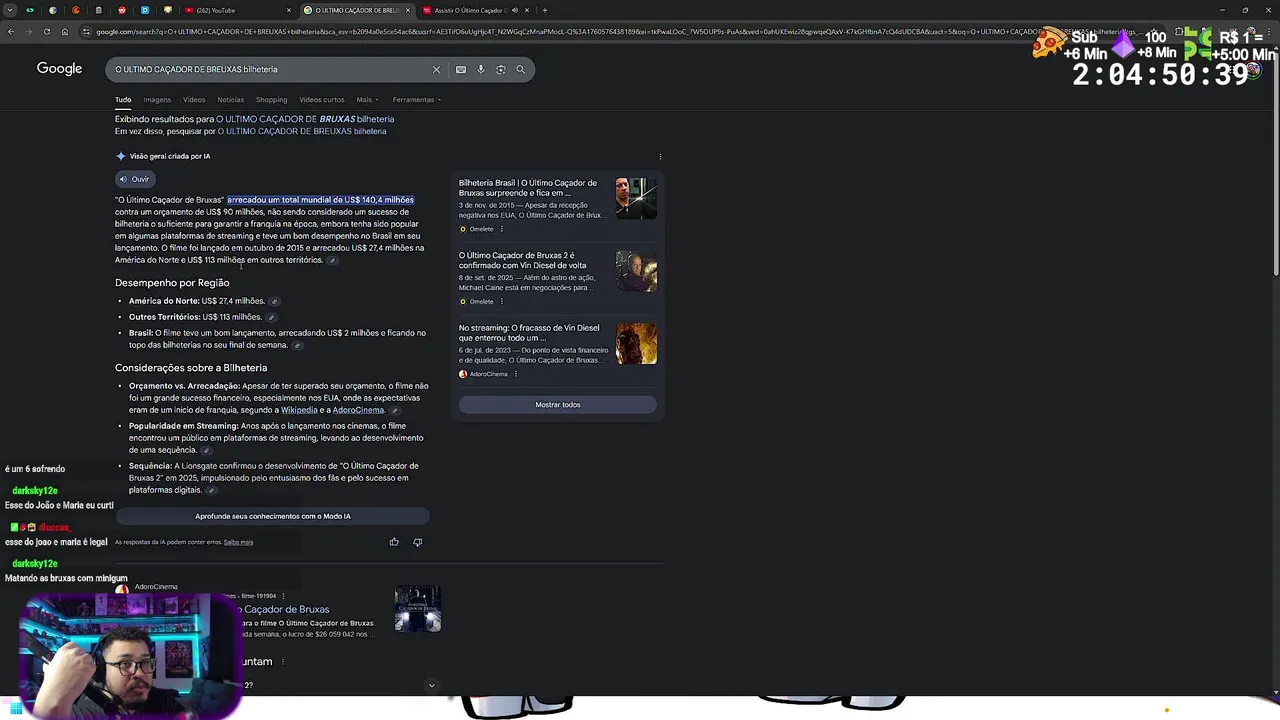Open corrected 'BRUXAS bilheteria' results link
The width and height of the screenshot is (1280, 720).
(x=305, y=119)
